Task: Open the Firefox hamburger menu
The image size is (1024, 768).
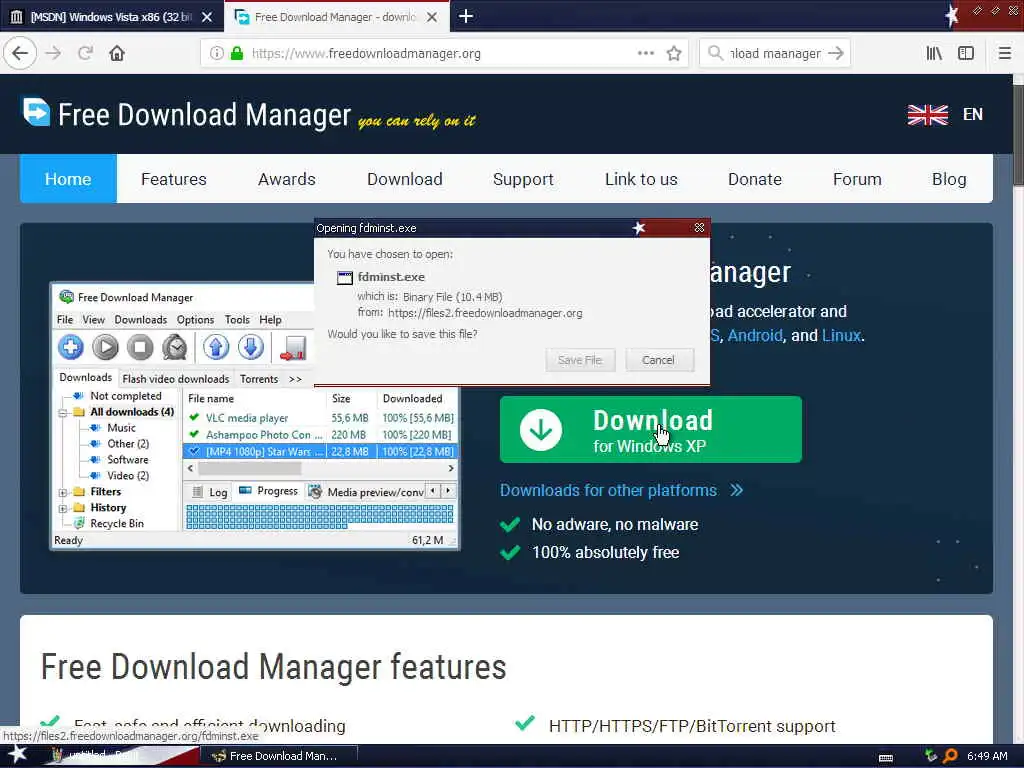Action: (1004, 53)
